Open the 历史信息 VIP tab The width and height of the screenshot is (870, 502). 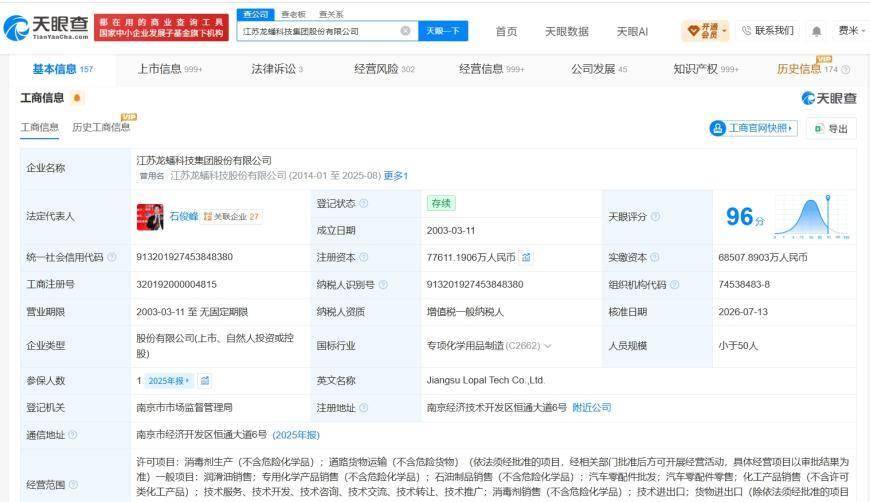click(807, 69)
